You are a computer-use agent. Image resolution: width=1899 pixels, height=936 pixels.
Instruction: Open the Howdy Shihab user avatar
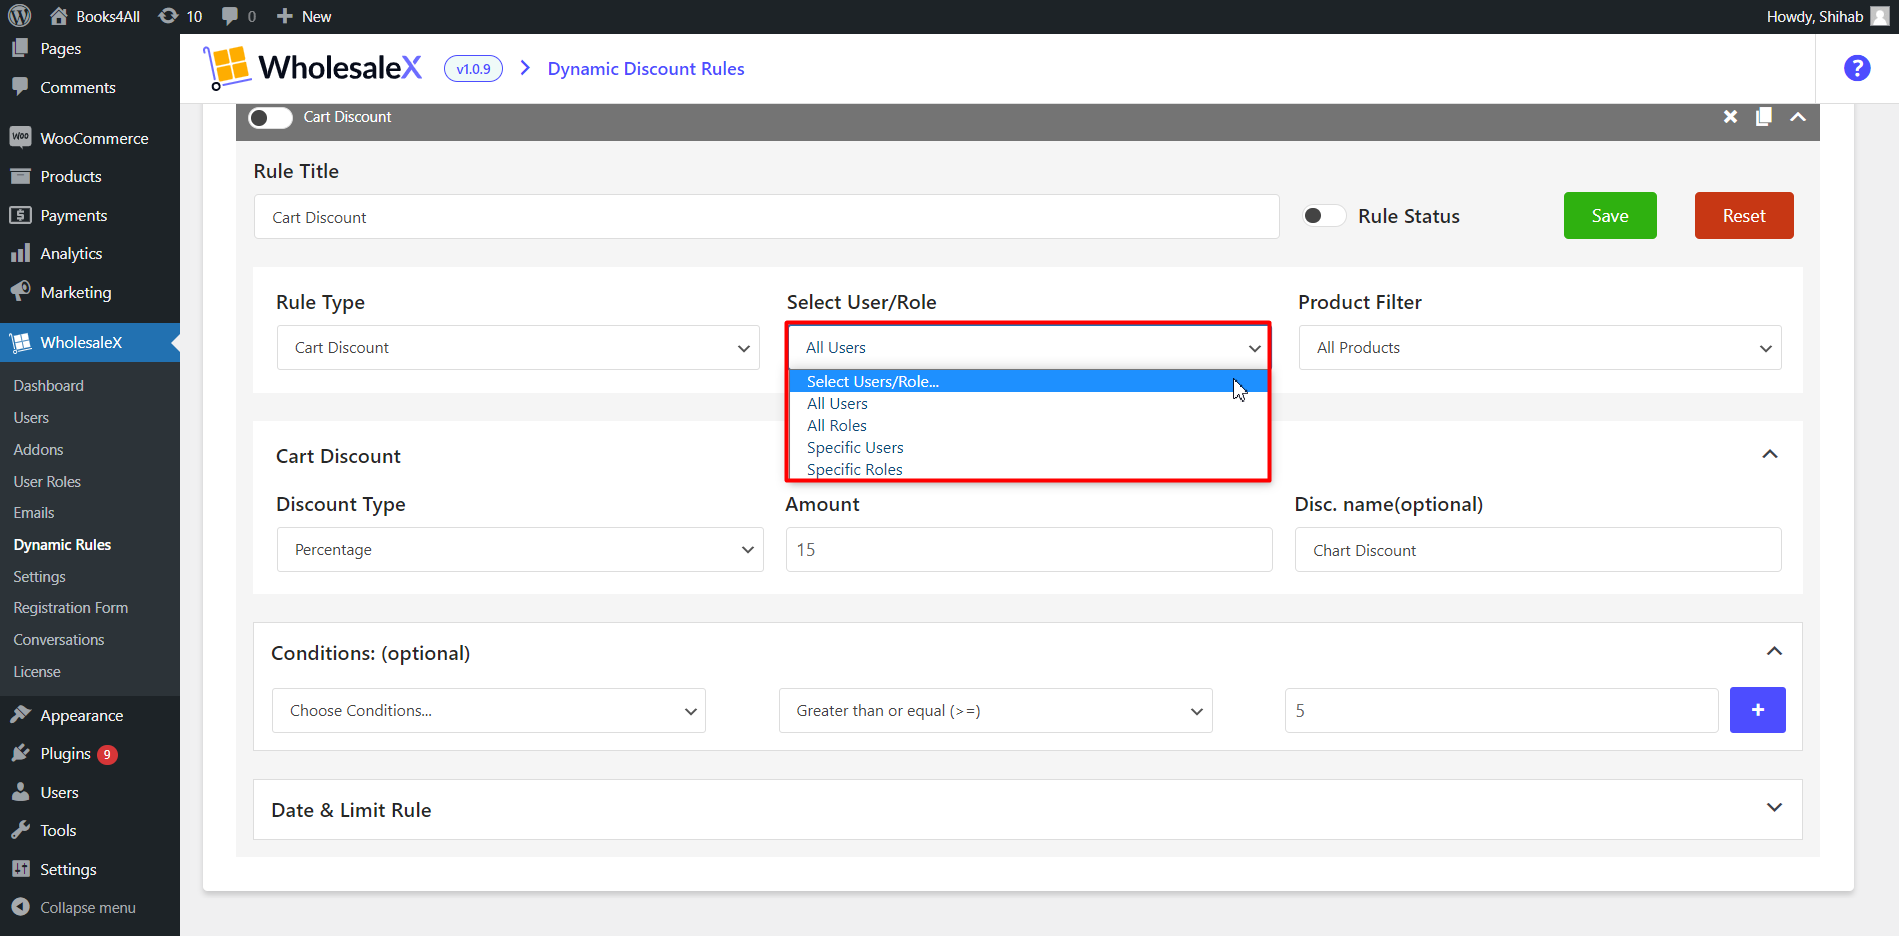1880,16
